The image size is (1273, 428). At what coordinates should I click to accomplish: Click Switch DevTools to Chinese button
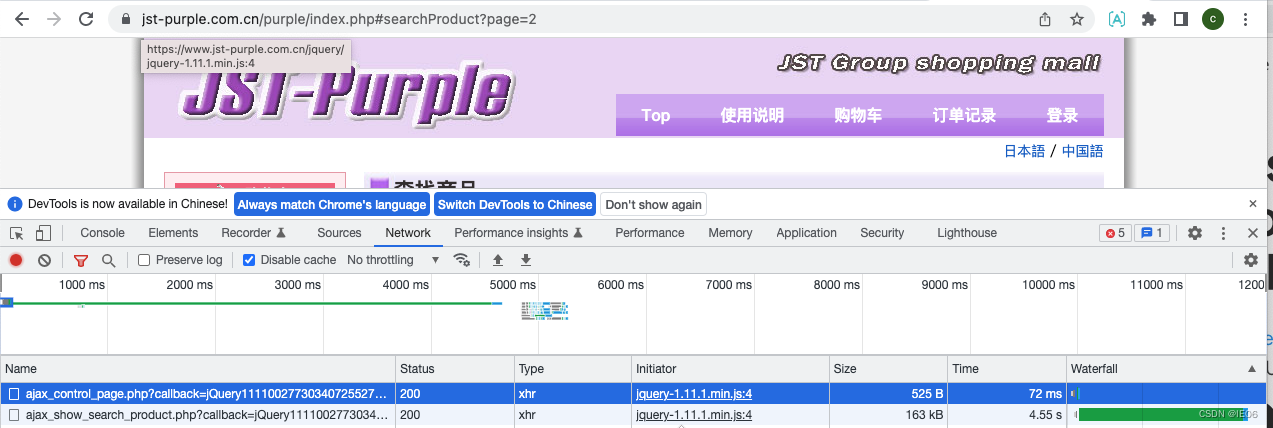pos(515,204)
